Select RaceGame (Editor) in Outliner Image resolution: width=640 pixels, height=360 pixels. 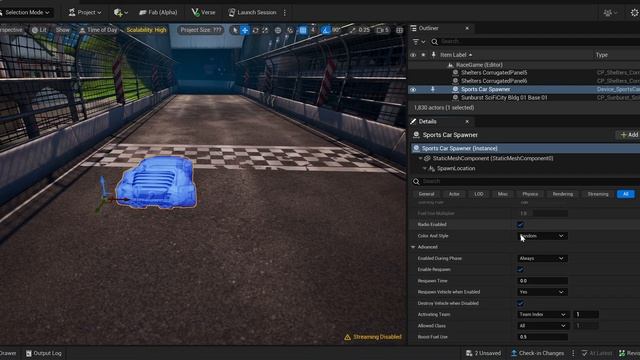[479, 65]
